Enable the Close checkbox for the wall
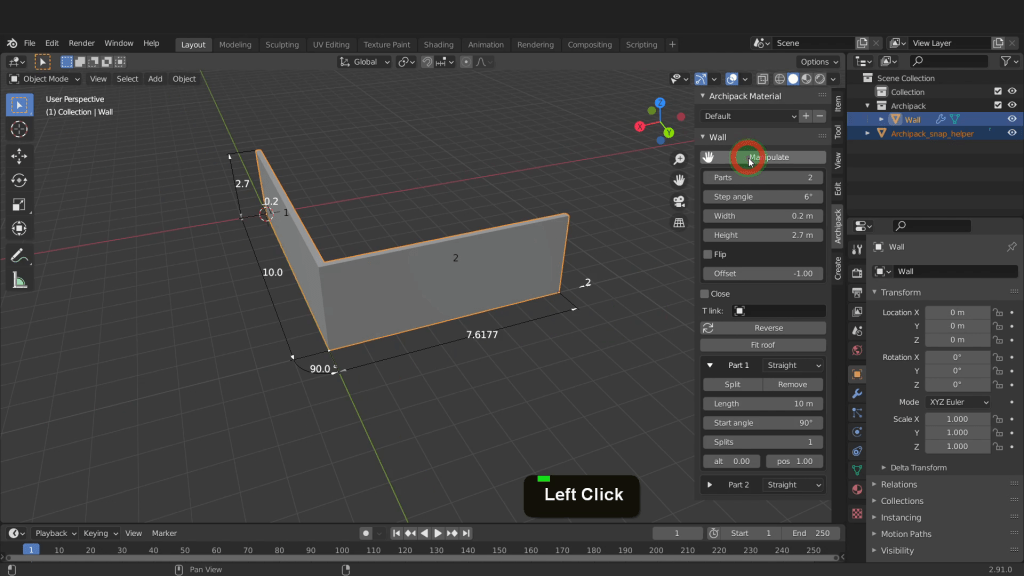 click(x=705, y=294)
